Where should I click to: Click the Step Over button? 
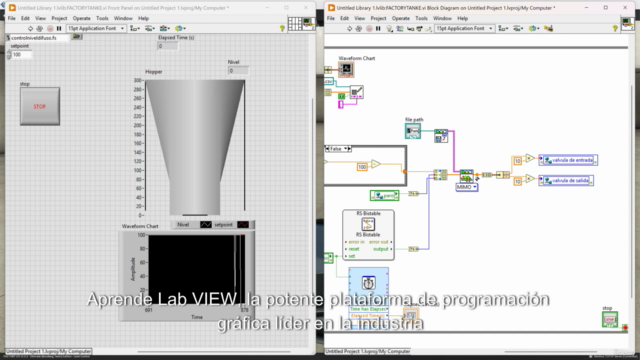tap(419, 29)
